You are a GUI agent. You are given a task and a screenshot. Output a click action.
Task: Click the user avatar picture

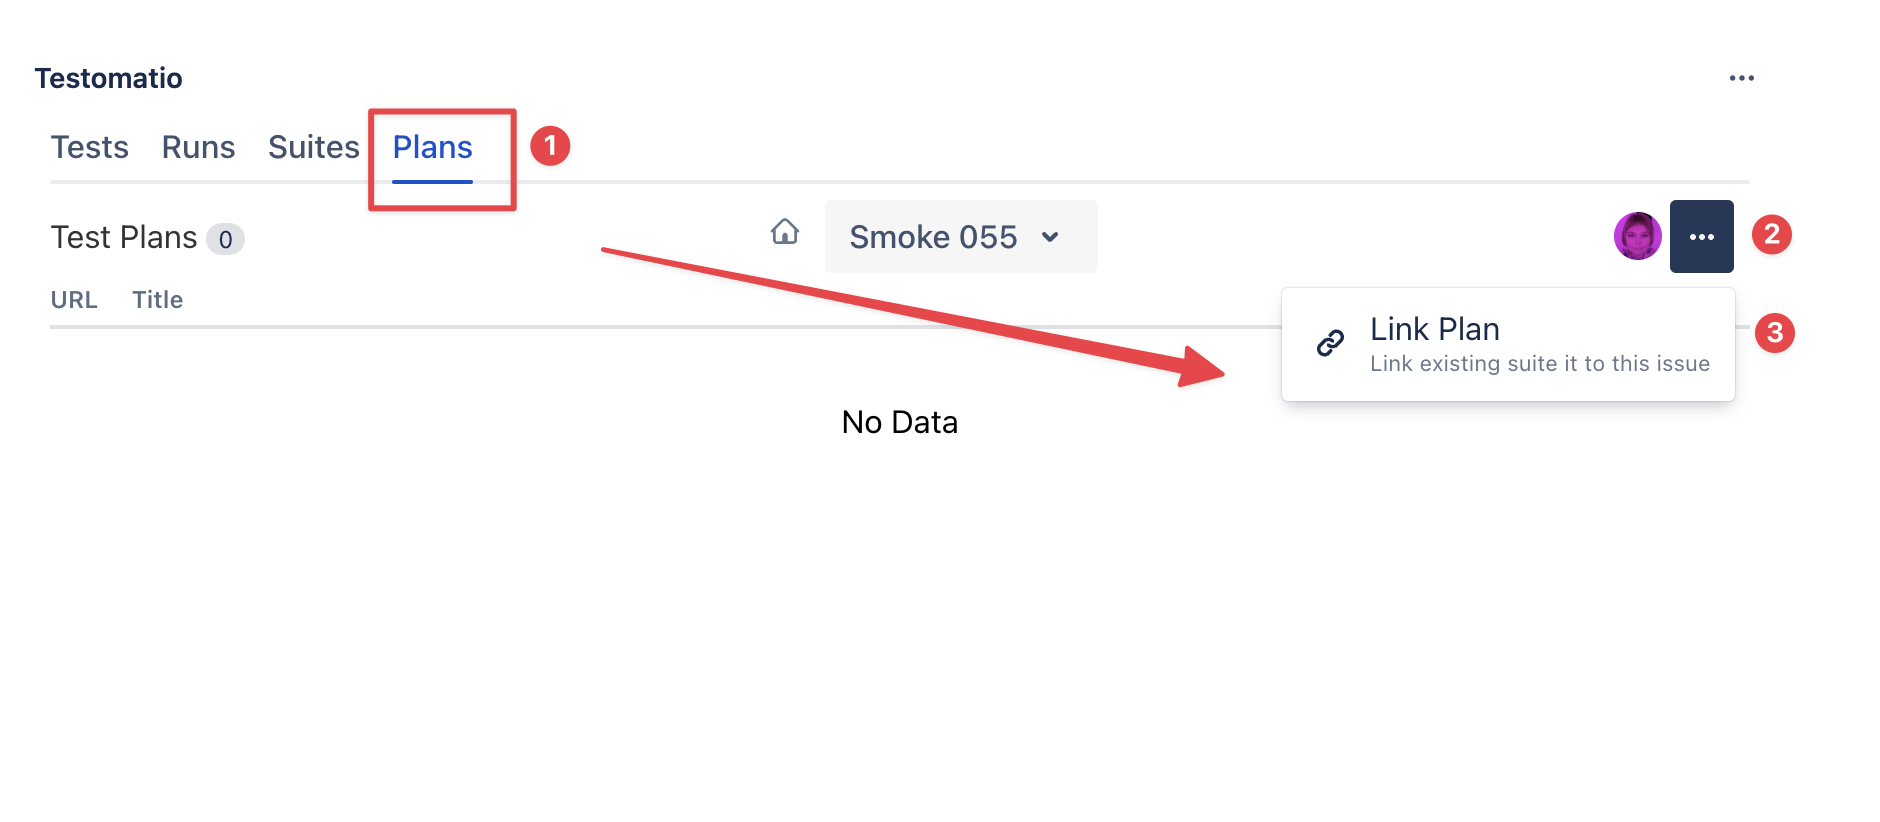pos(1637,237)
